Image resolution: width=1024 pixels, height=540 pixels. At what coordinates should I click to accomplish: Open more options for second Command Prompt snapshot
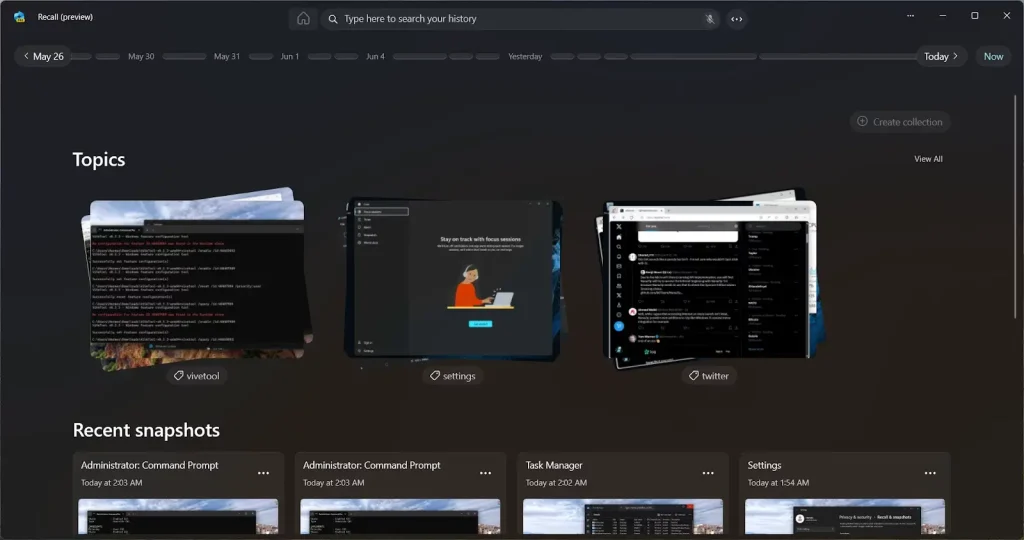pyautogui.click(x=486, y=473)
